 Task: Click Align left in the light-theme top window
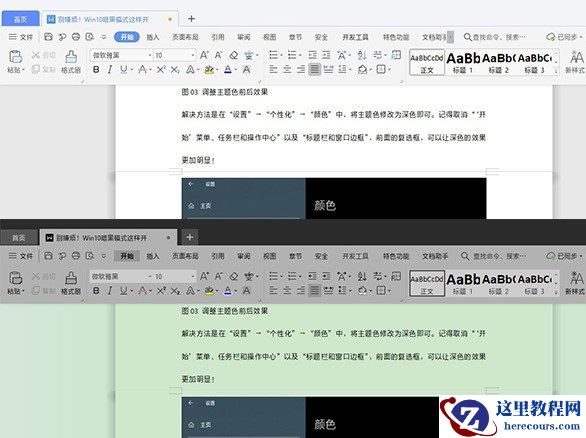coord(273,70)
